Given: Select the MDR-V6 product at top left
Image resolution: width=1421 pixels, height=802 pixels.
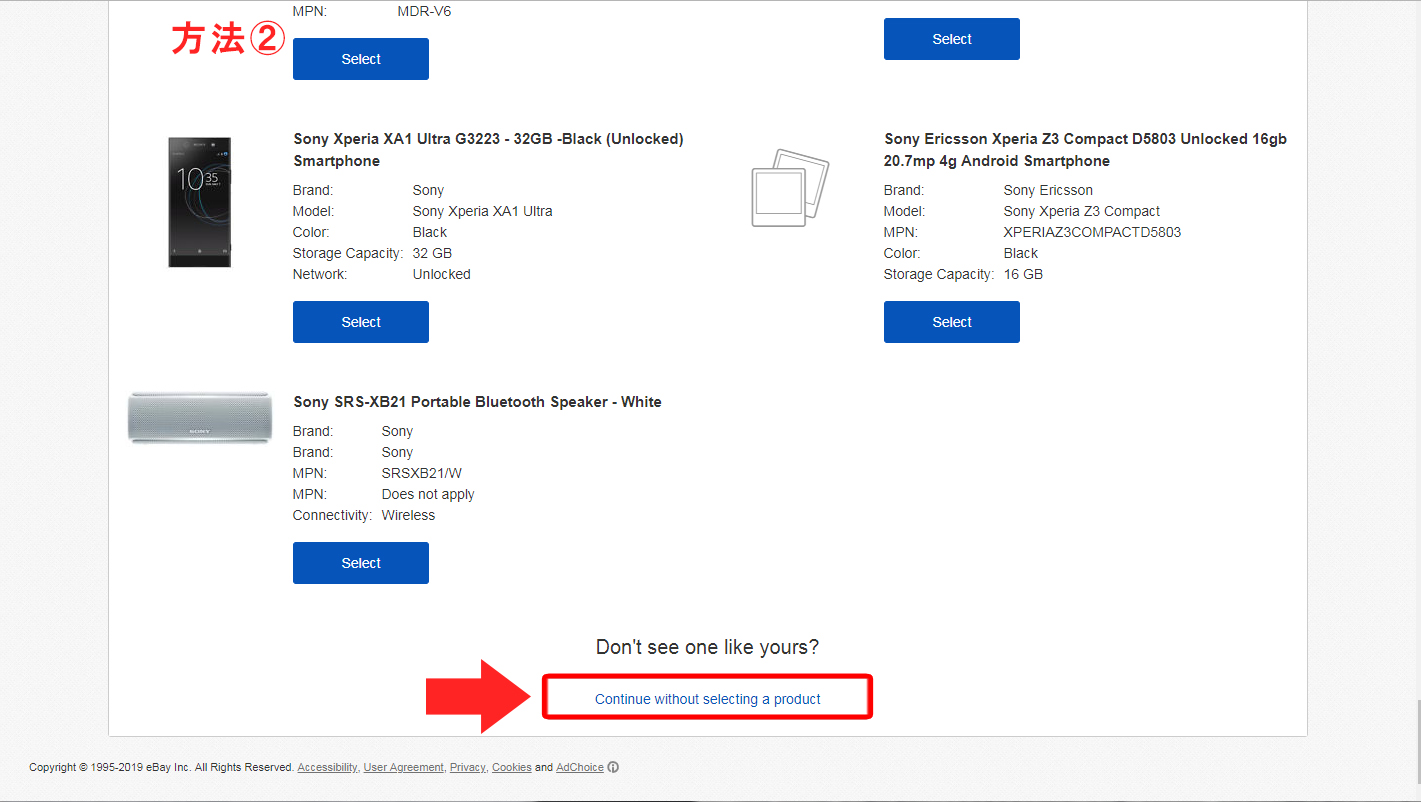Looking at the screenshot, I should click(360, 58).
